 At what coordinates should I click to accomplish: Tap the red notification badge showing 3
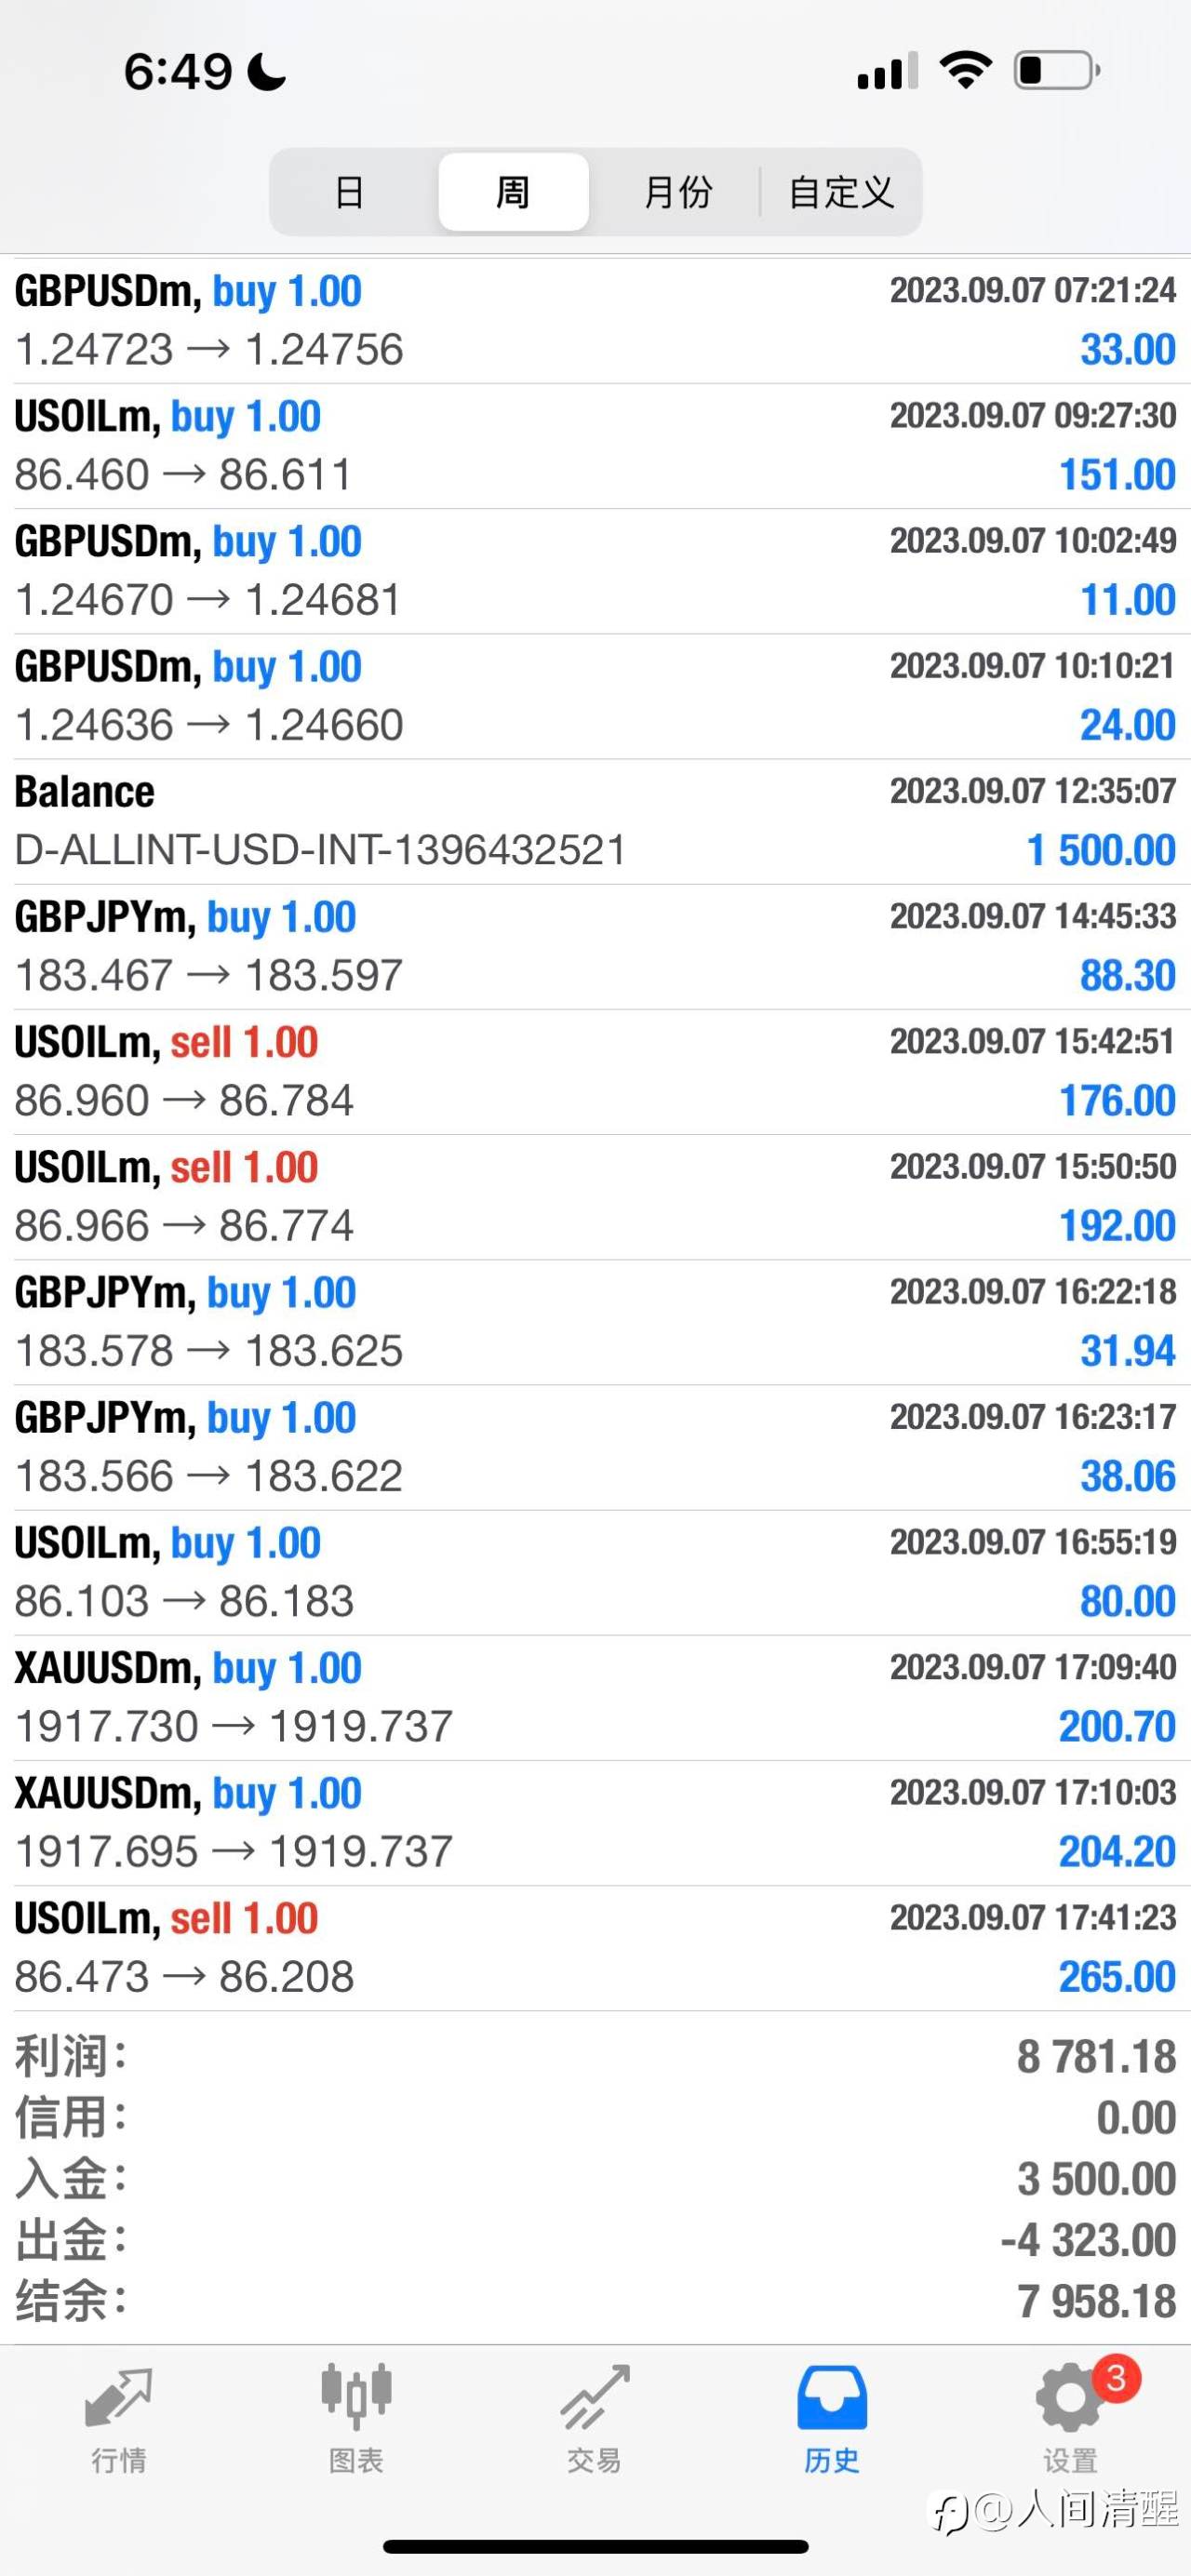pos(1116,2378)
